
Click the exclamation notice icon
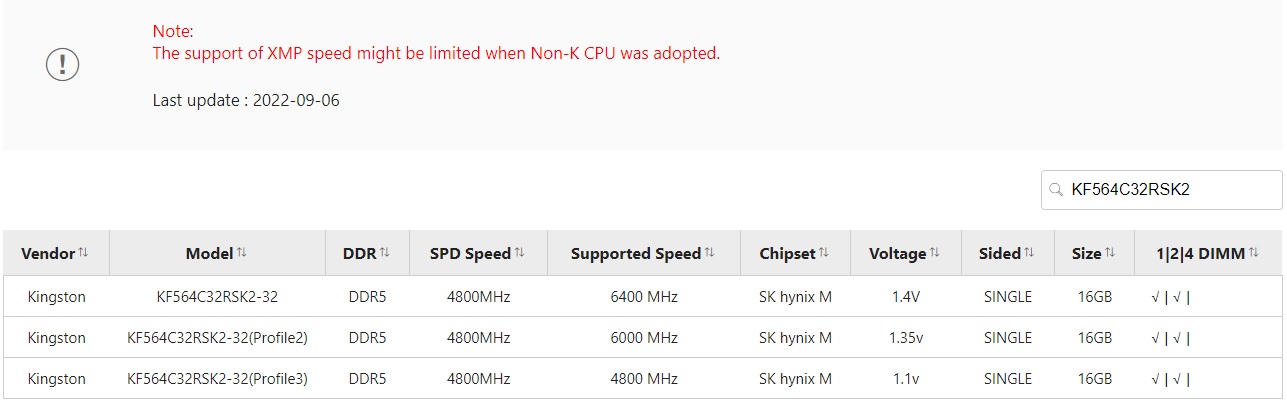[x=62, y=65]
